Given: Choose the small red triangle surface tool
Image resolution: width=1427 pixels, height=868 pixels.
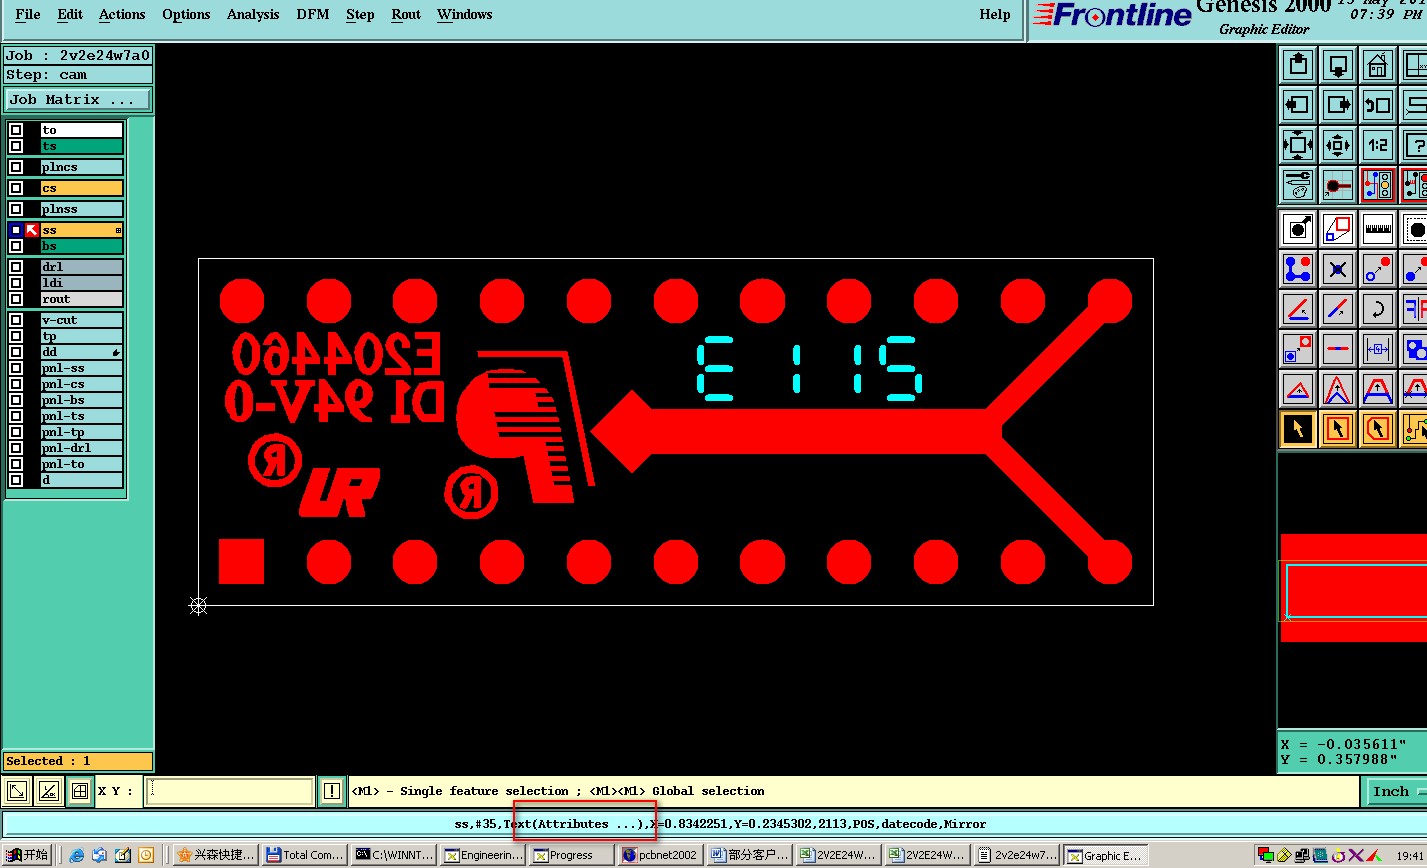Looking at the screenshot, I should 1298,389.
